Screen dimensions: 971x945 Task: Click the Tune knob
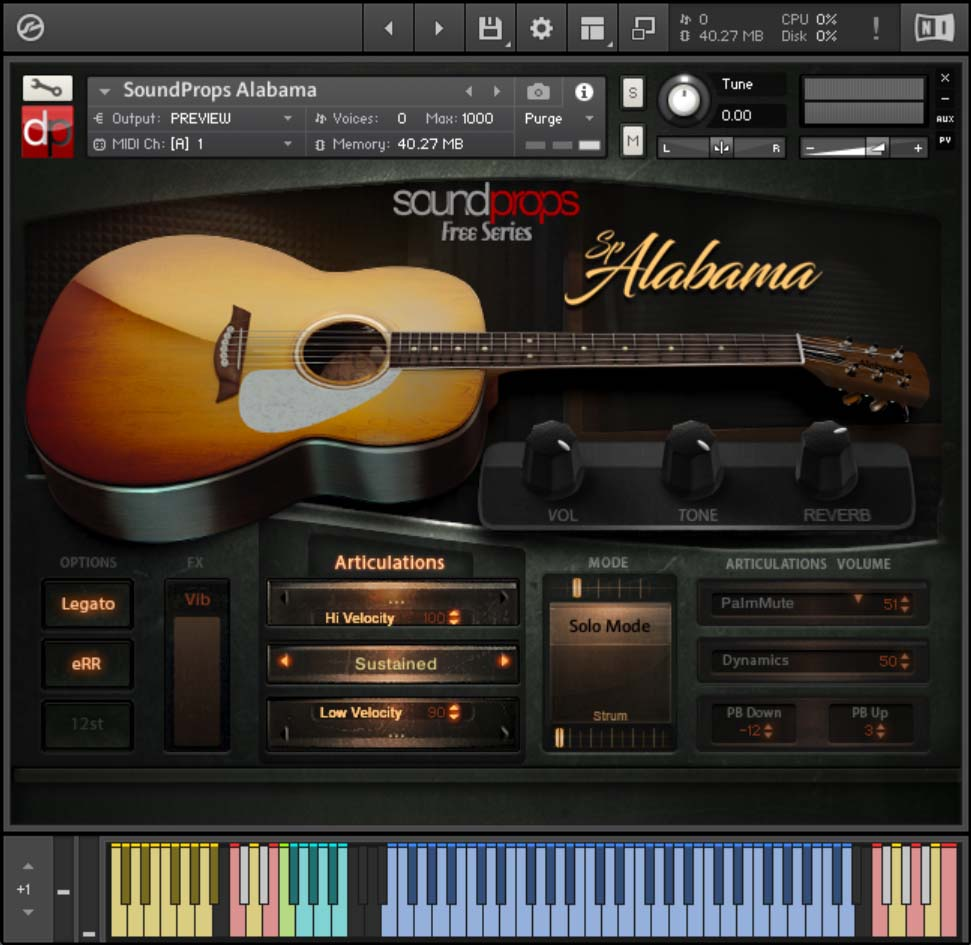click(684, 100)
